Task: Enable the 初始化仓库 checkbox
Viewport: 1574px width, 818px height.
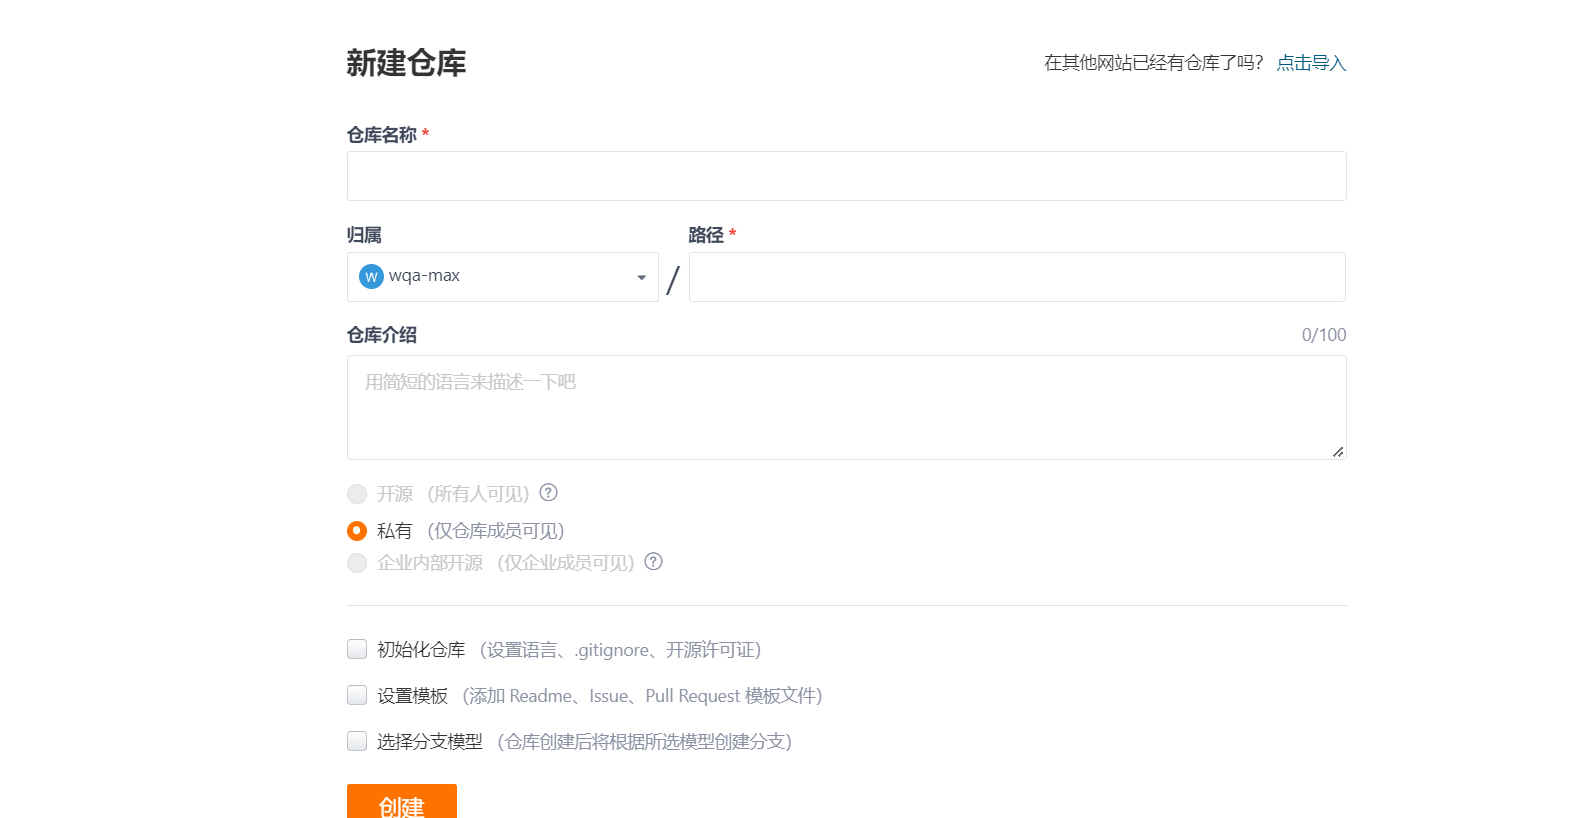Action: pos(357,650)
